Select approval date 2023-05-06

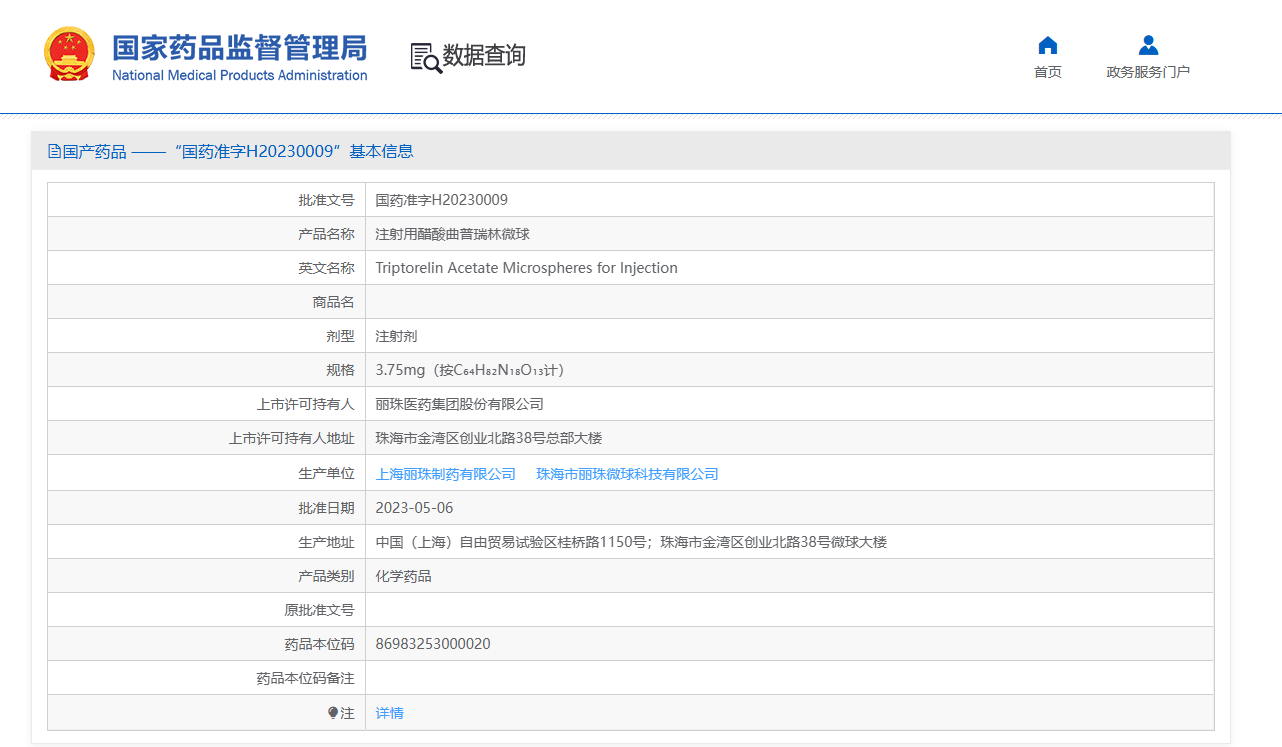tap(414, 508)
